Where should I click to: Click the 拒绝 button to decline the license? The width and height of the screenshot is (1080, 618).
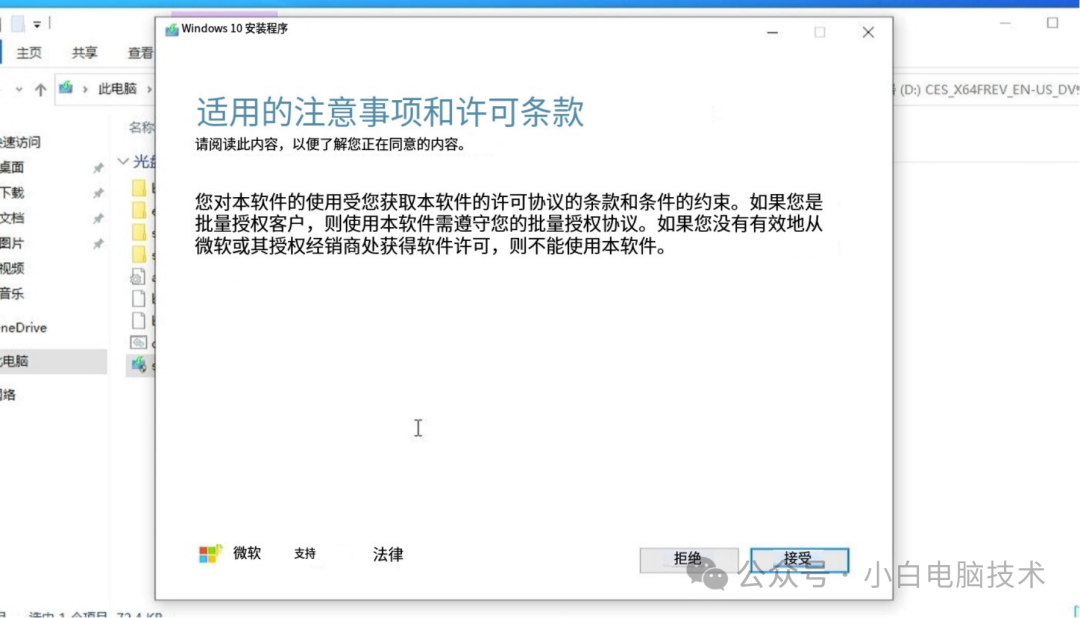click(689, 560)
